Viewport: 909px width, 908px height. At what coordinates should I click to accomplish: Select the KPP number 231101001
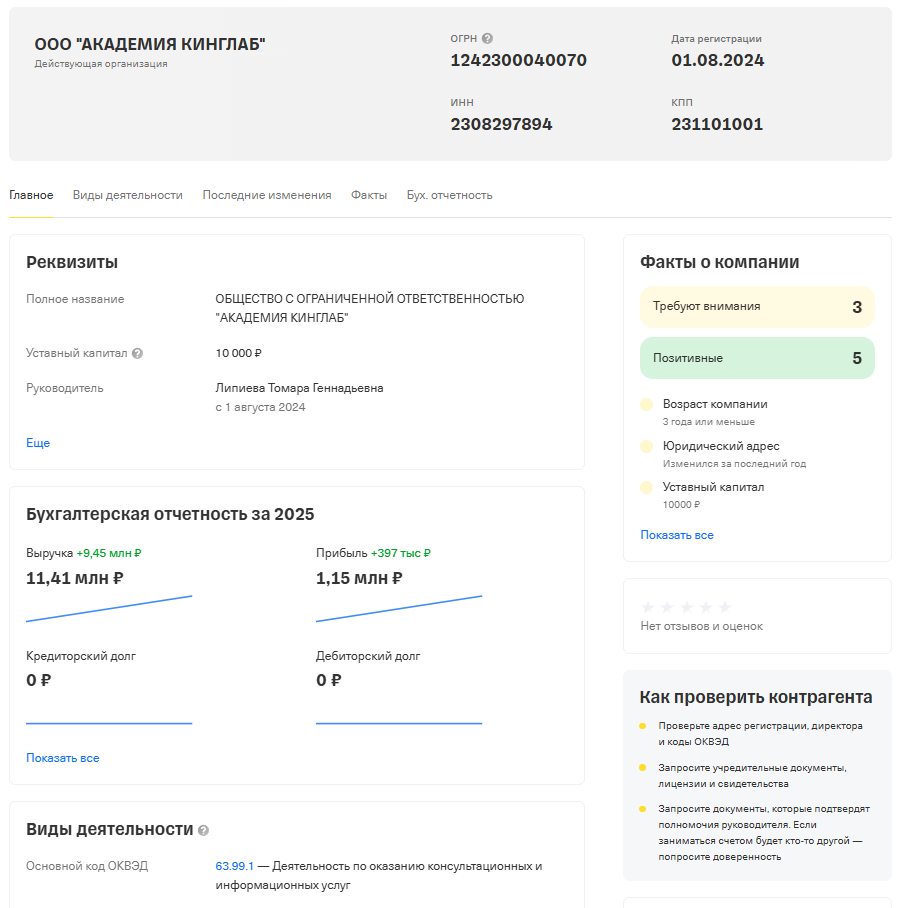tap(717, 124)
